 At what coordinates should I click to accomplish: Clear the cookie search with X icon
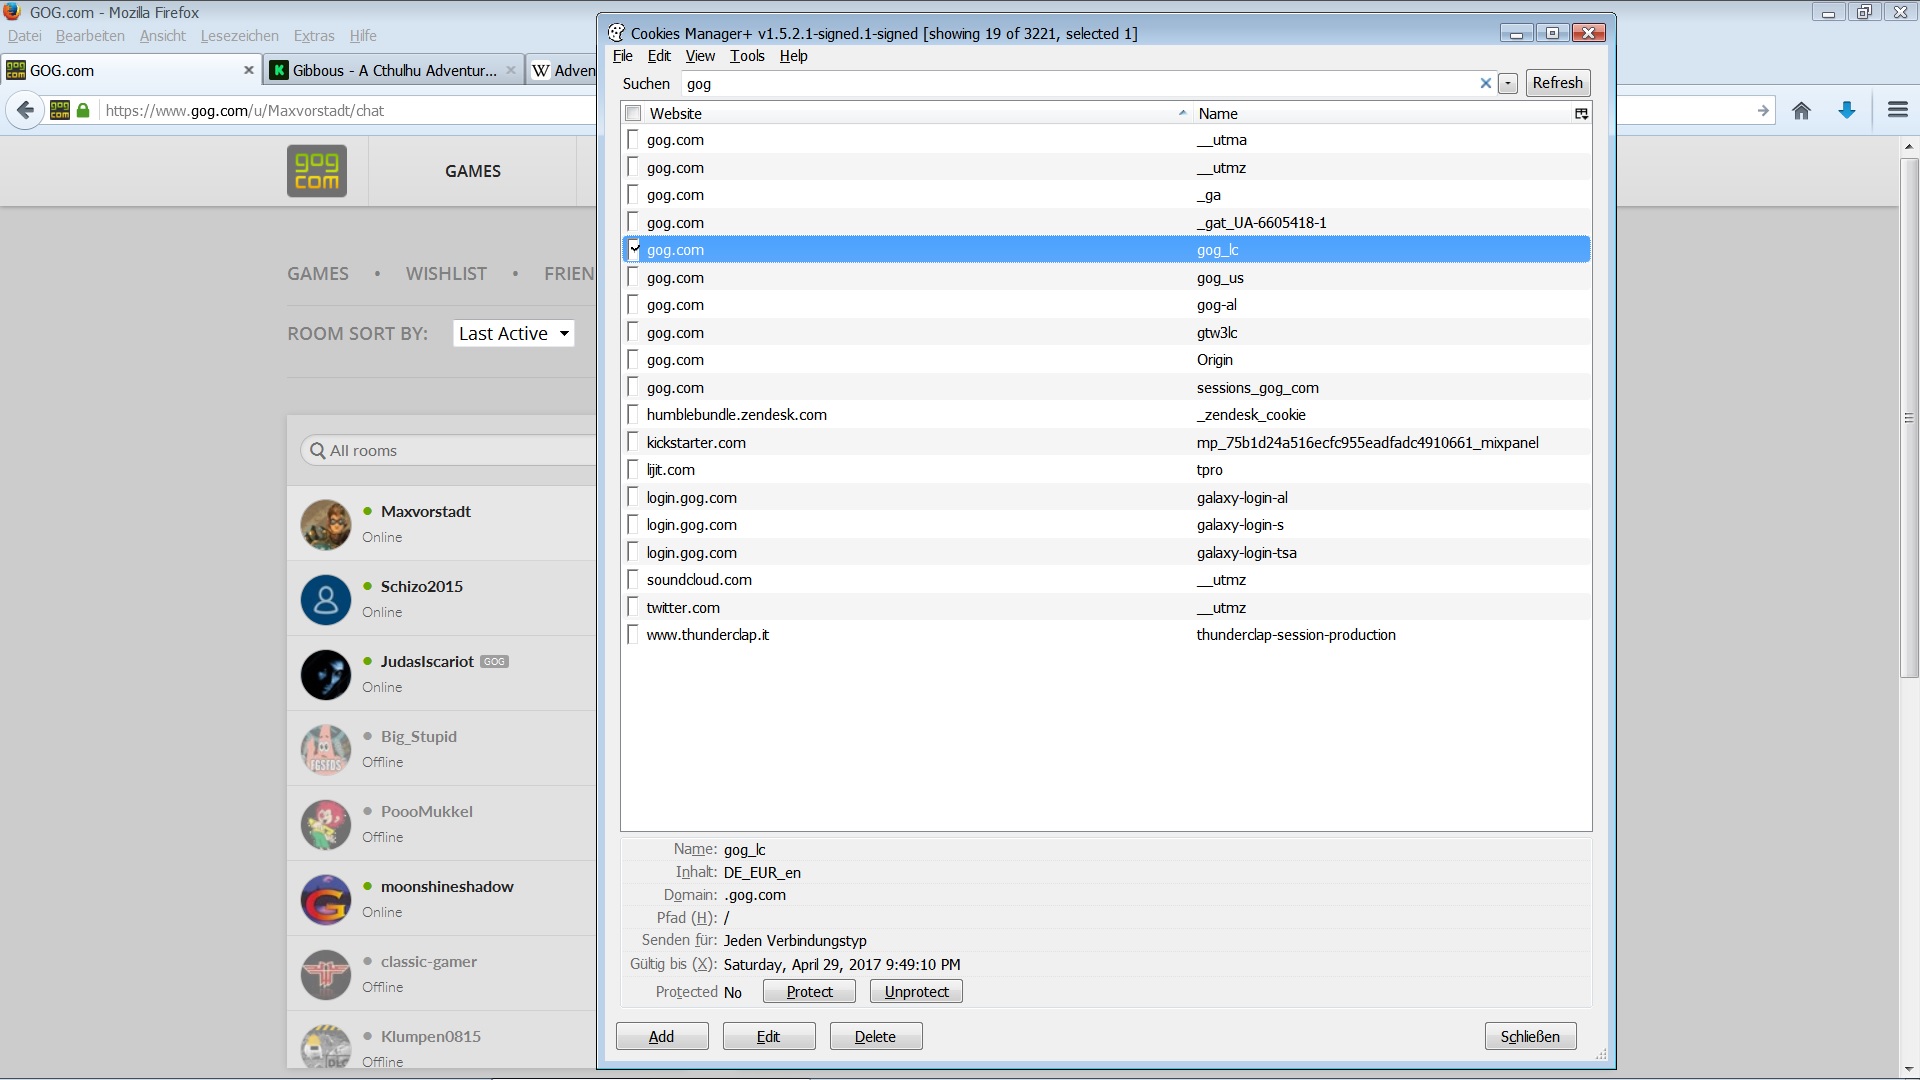pyautogui.click(x=1485, y=84)
